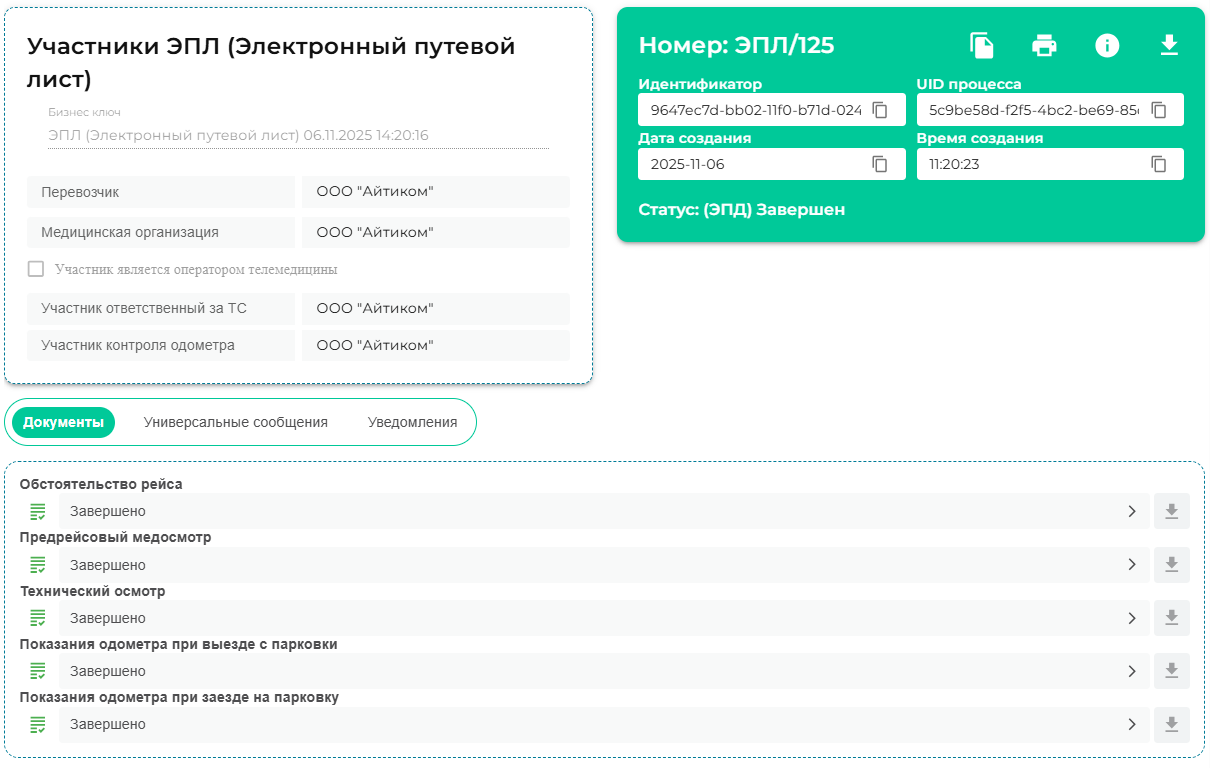This screenshot has height=768, width=1210.
Task: Print the ЭПЛ/125 waybill
Action: (1044, 45)
